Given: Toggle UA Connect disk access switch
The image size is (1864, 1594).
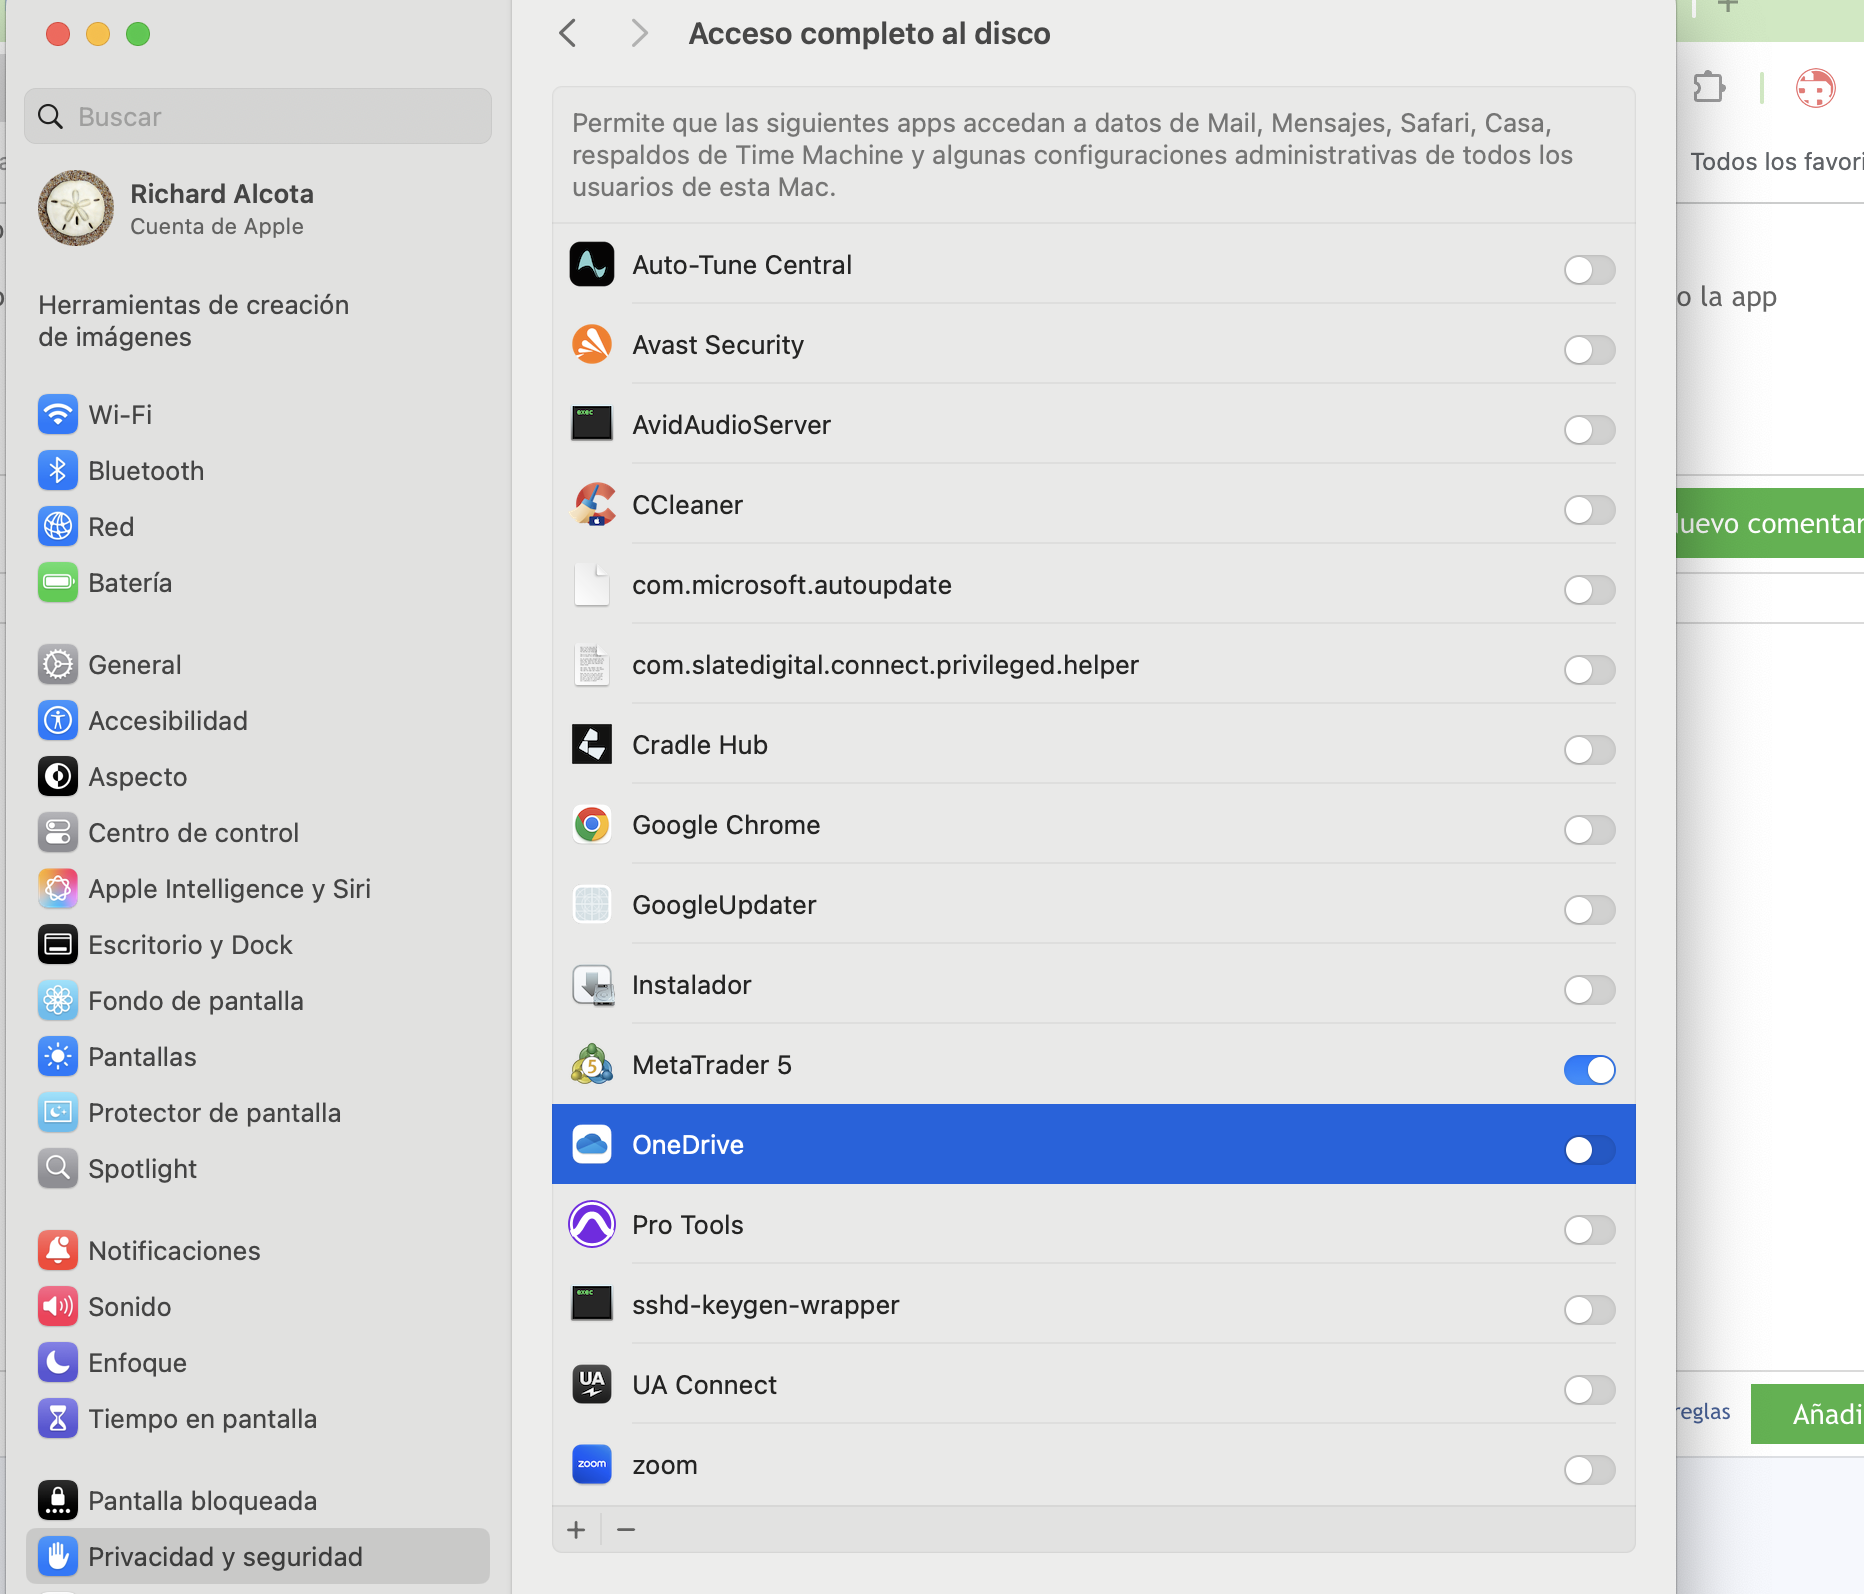Looking at the screenshot, I should (x=1589, y=1390).
